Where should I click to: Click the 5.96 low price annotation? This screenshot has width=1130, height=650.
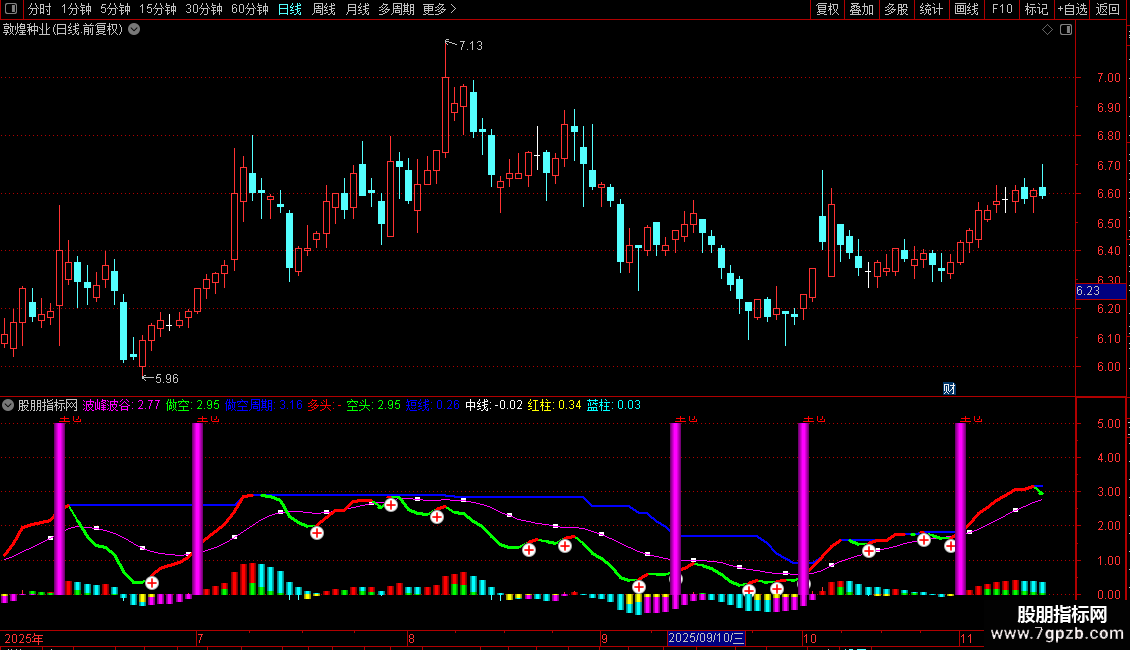click(x=166, y=378)
